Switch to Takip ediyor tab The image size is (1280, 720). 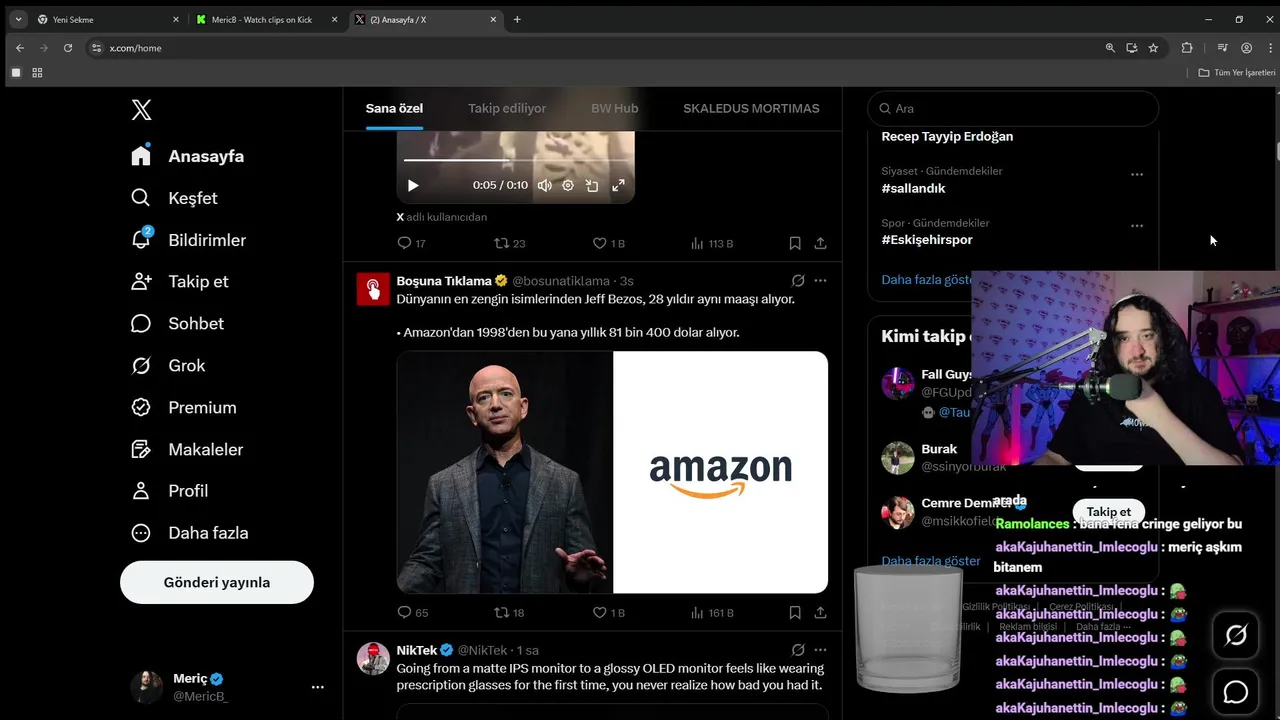point(507,108)
